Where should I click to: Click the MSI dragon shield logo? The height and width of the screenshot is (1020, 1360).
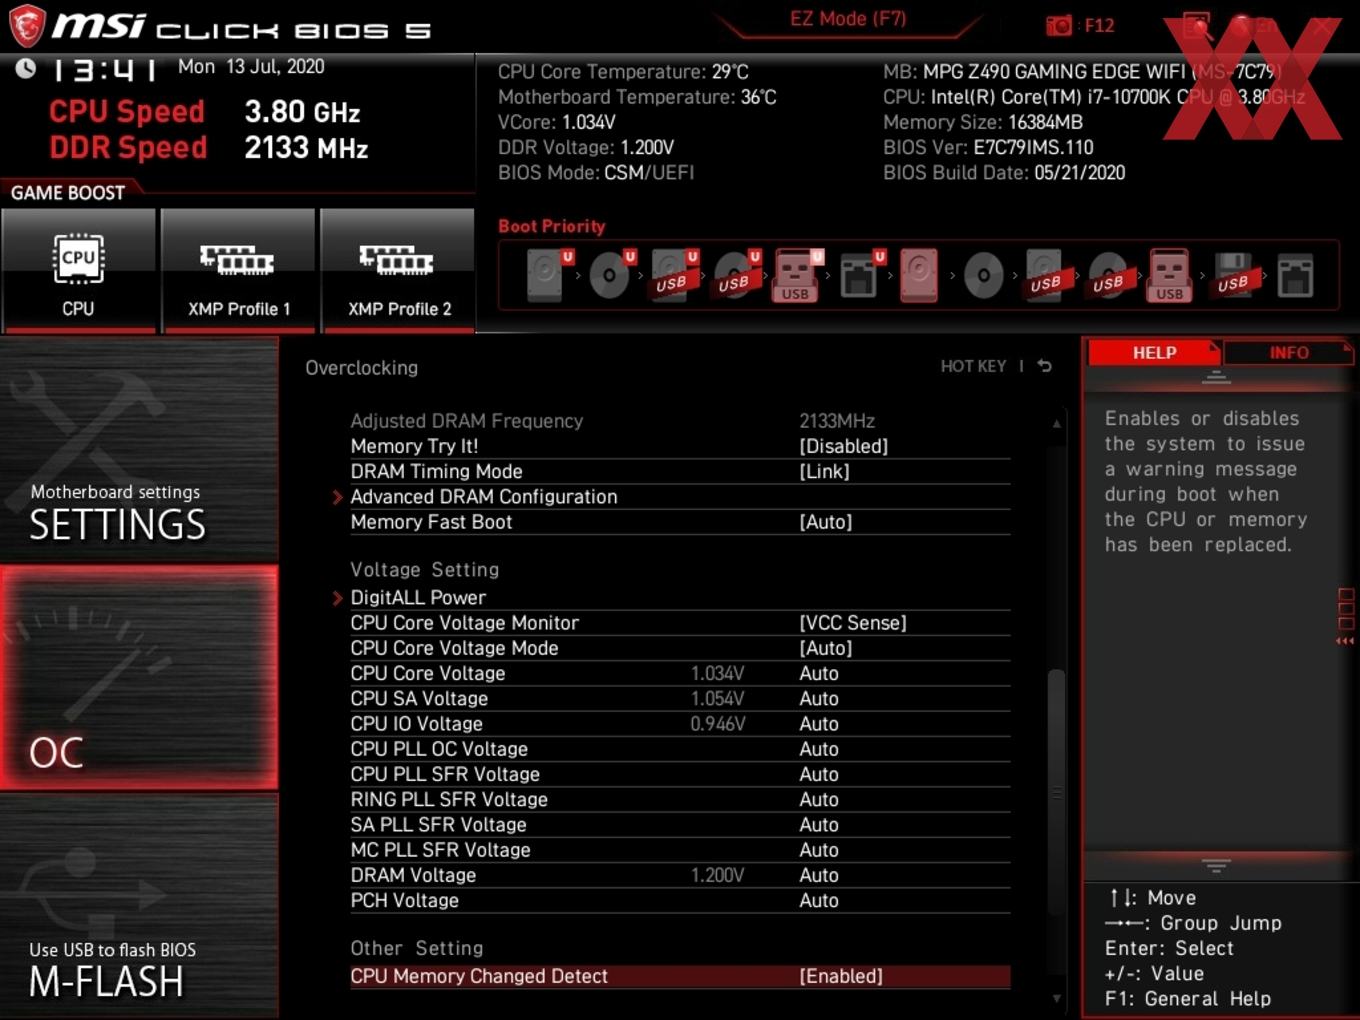pyautogui.click(x=27, y=25)
